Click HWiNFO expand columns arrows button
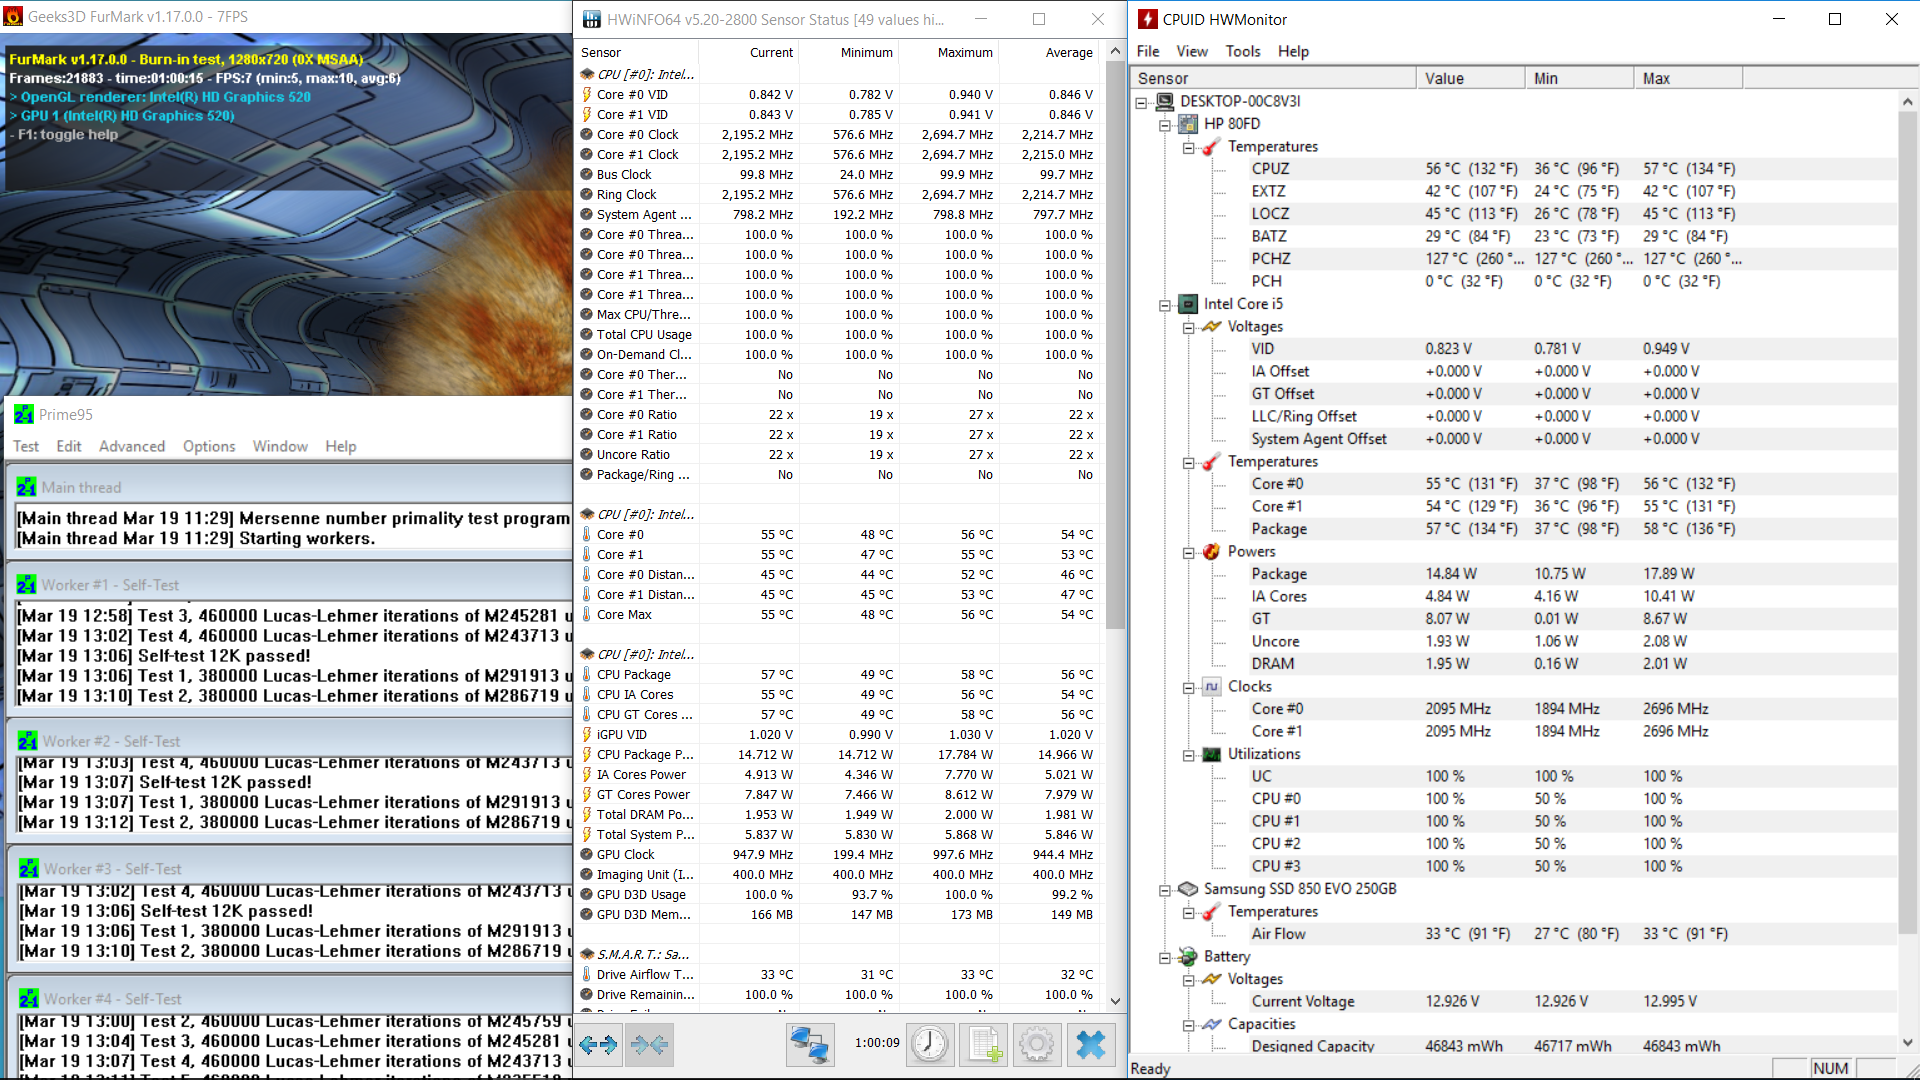Image resolution: width=1920 pixels, height=1080 pixels. [x=598, y=1045]
